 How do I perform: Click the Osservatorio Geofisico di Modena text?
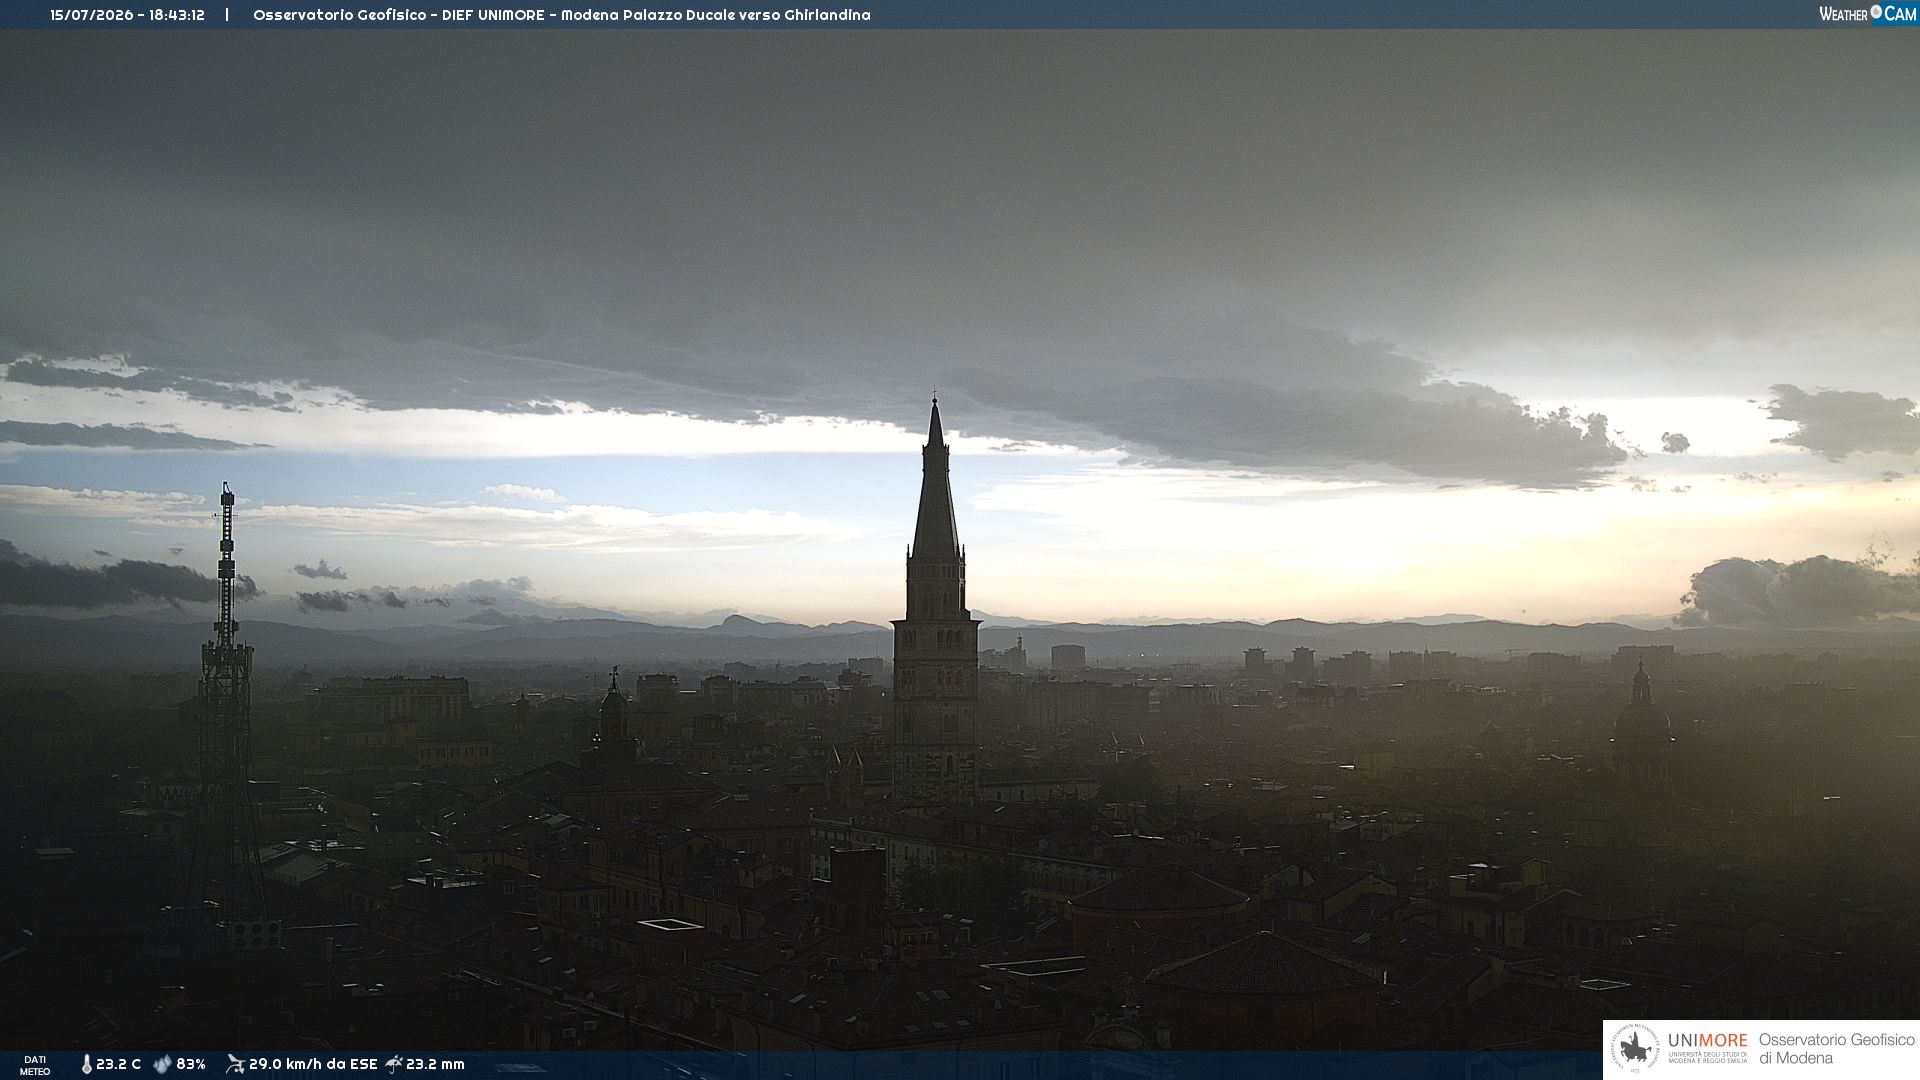(x=1836, y=1049)
